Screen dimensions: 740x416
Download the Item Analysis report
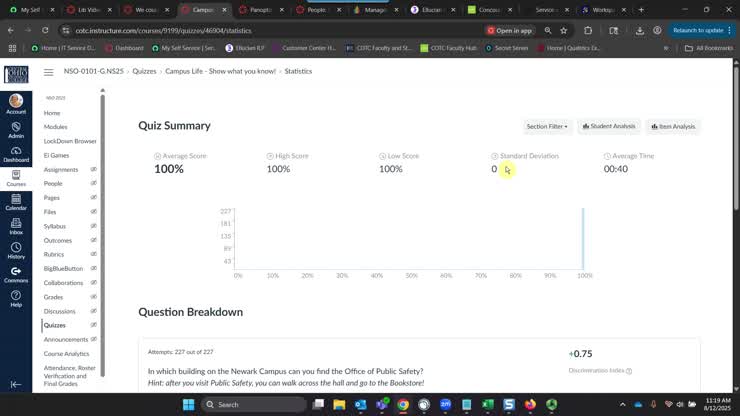pos(673,127)
